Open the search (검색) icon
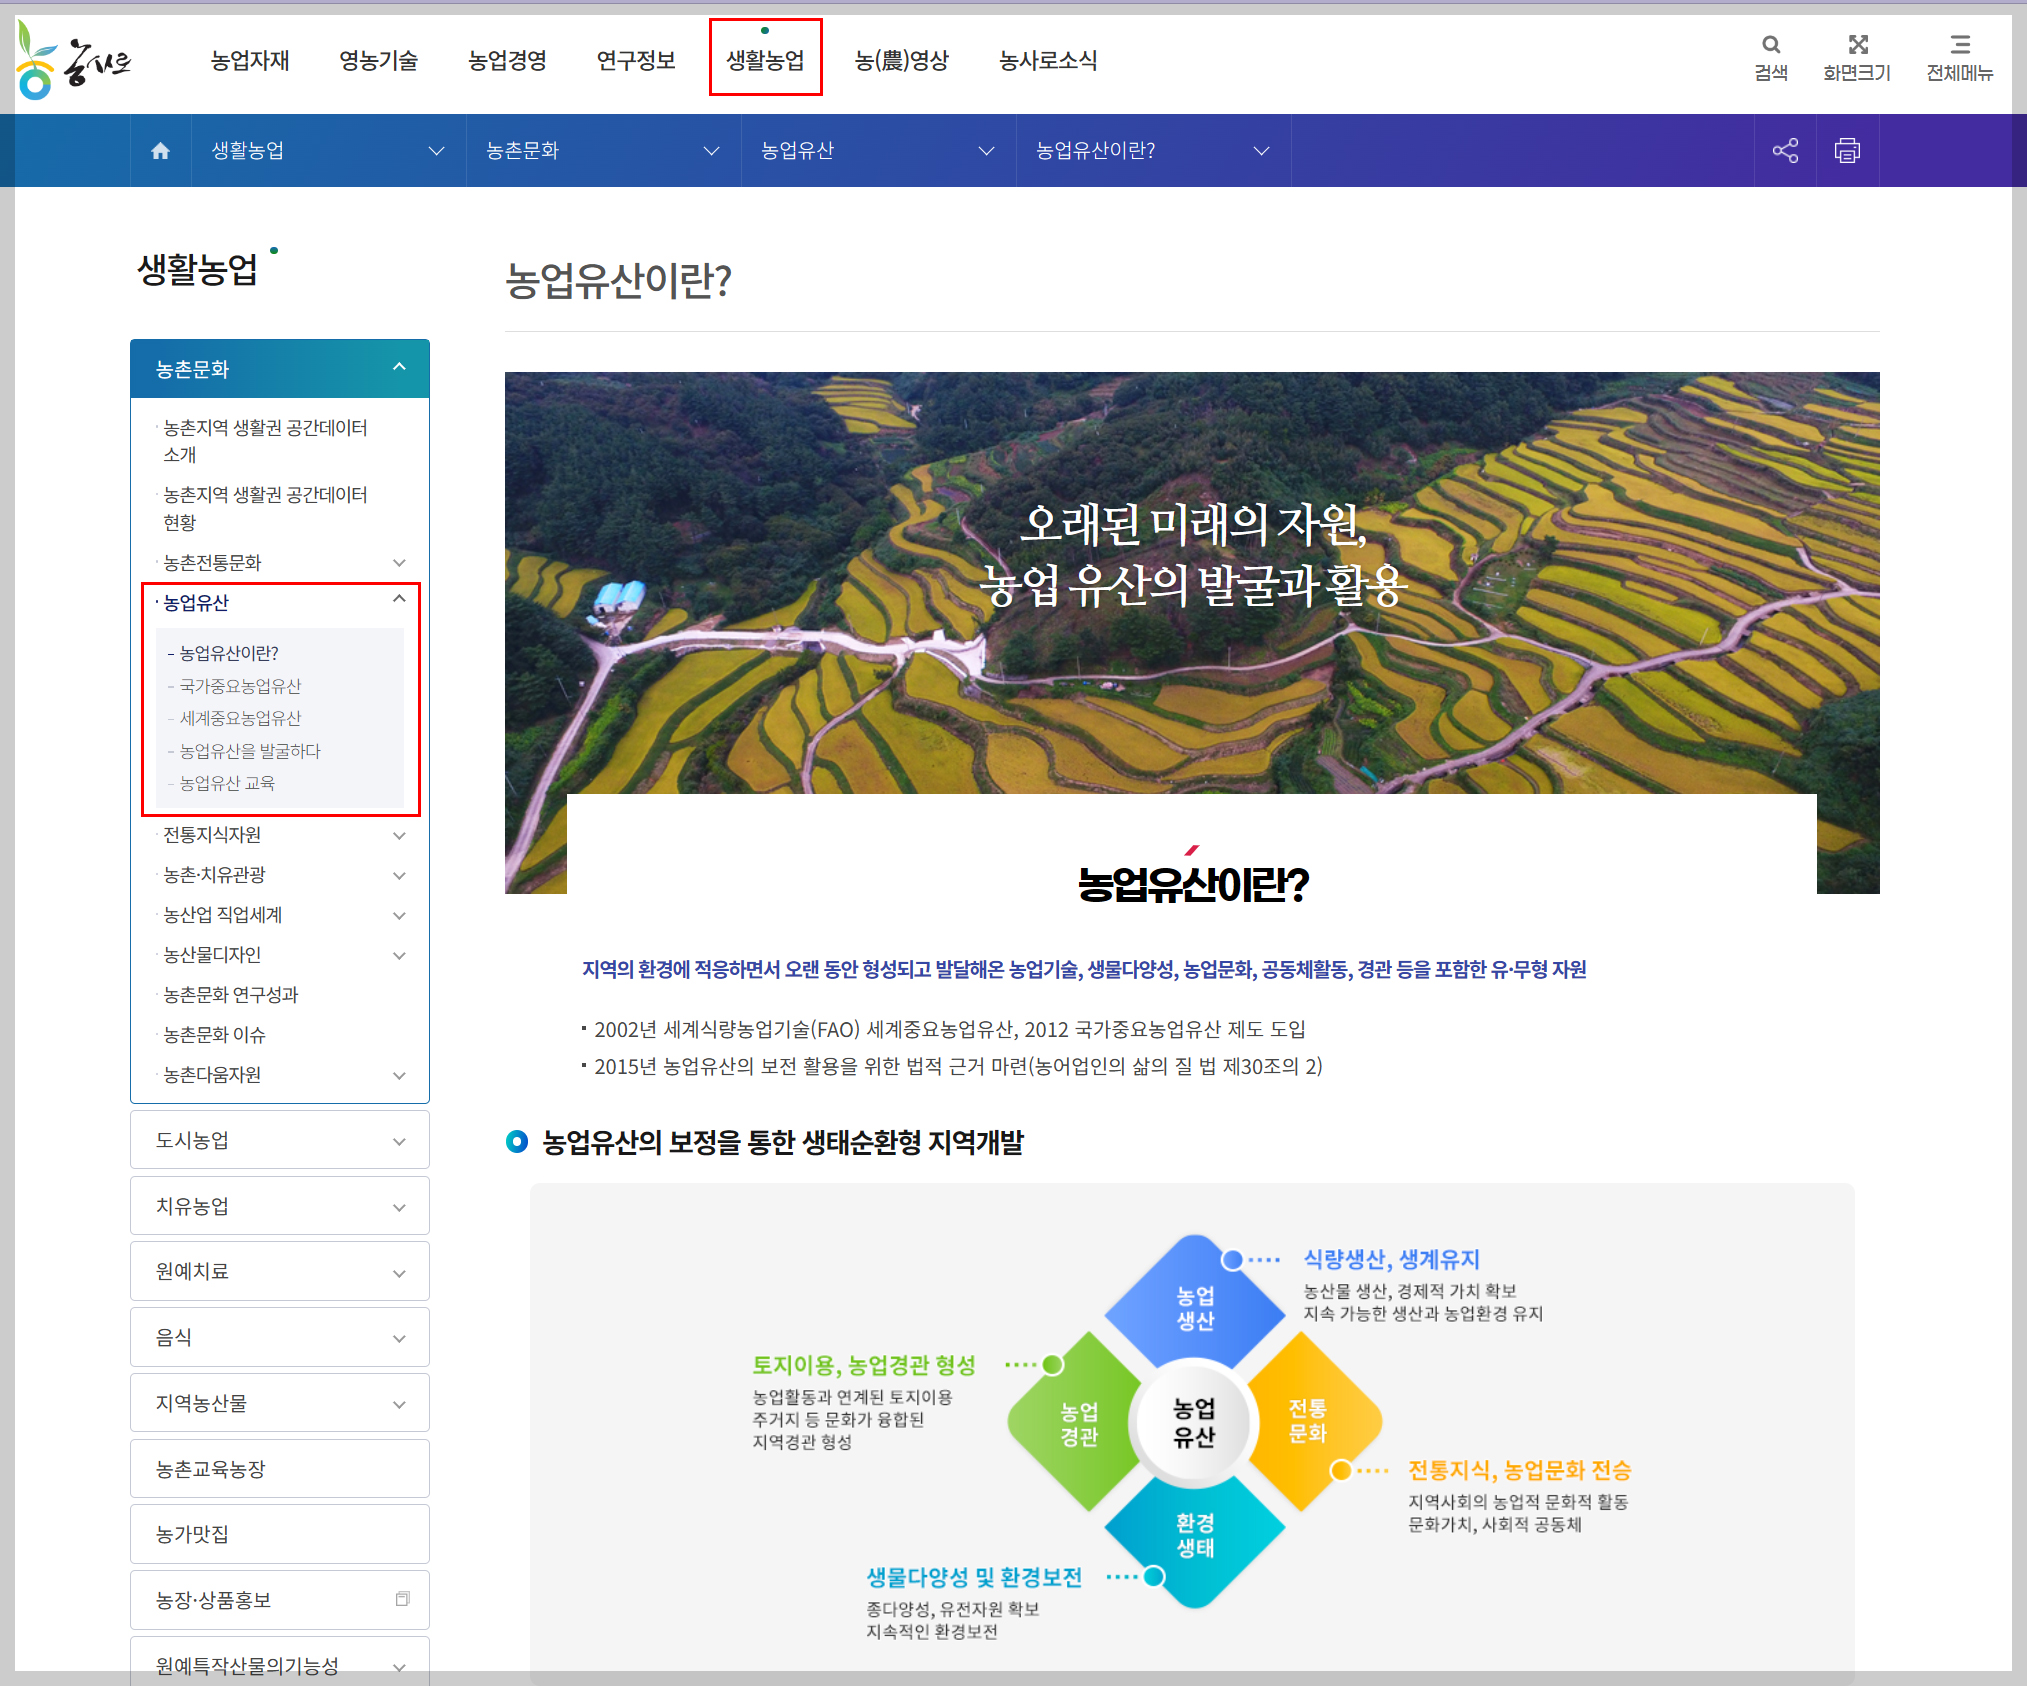Screen dimensions: 2027x1686 1771,58
